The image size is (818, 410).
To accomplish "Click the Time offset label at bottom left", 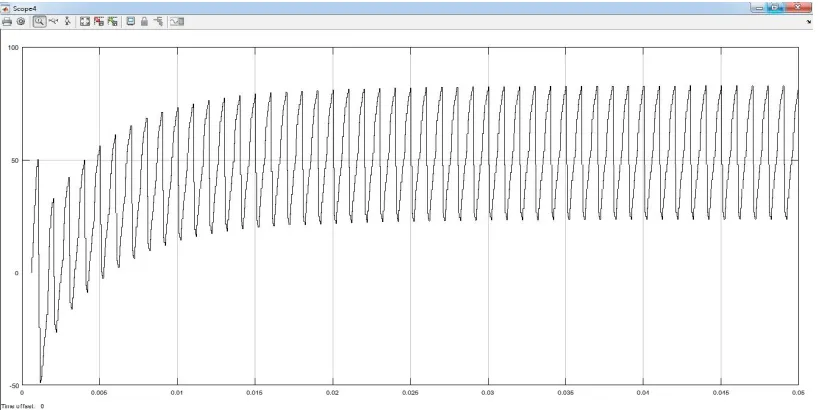I will (x=18, y=406).
